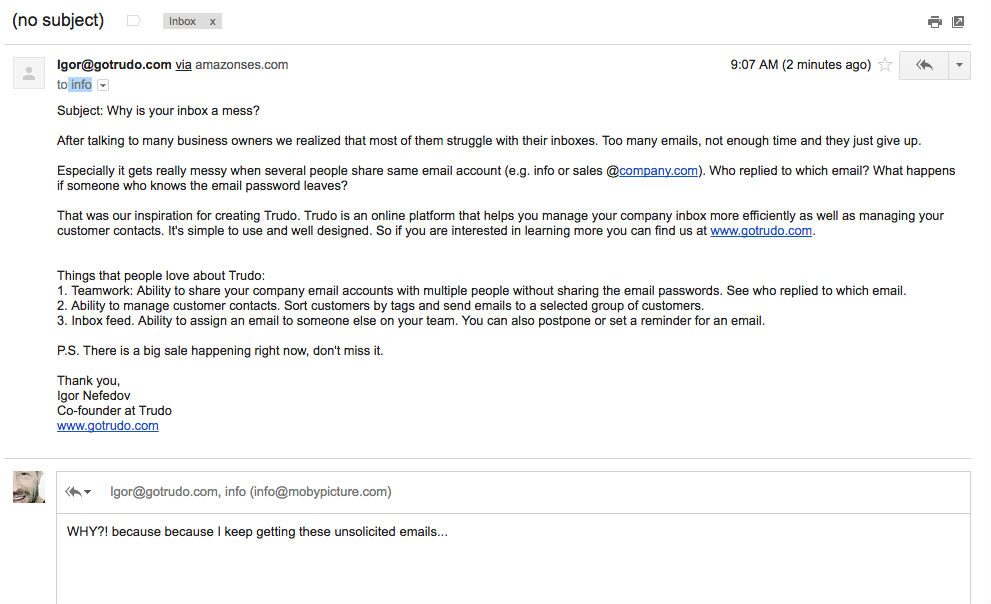Click the 'via' link next to the sender
The width and height of the screenshot is (991, 604).
pos(183,65)
